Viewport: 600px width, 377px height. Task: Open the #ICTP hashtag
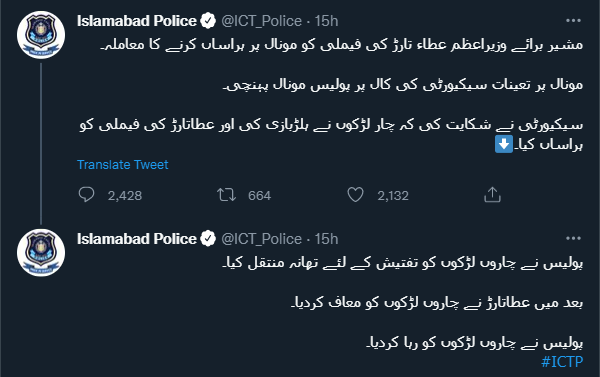click(x=562, y=361)
